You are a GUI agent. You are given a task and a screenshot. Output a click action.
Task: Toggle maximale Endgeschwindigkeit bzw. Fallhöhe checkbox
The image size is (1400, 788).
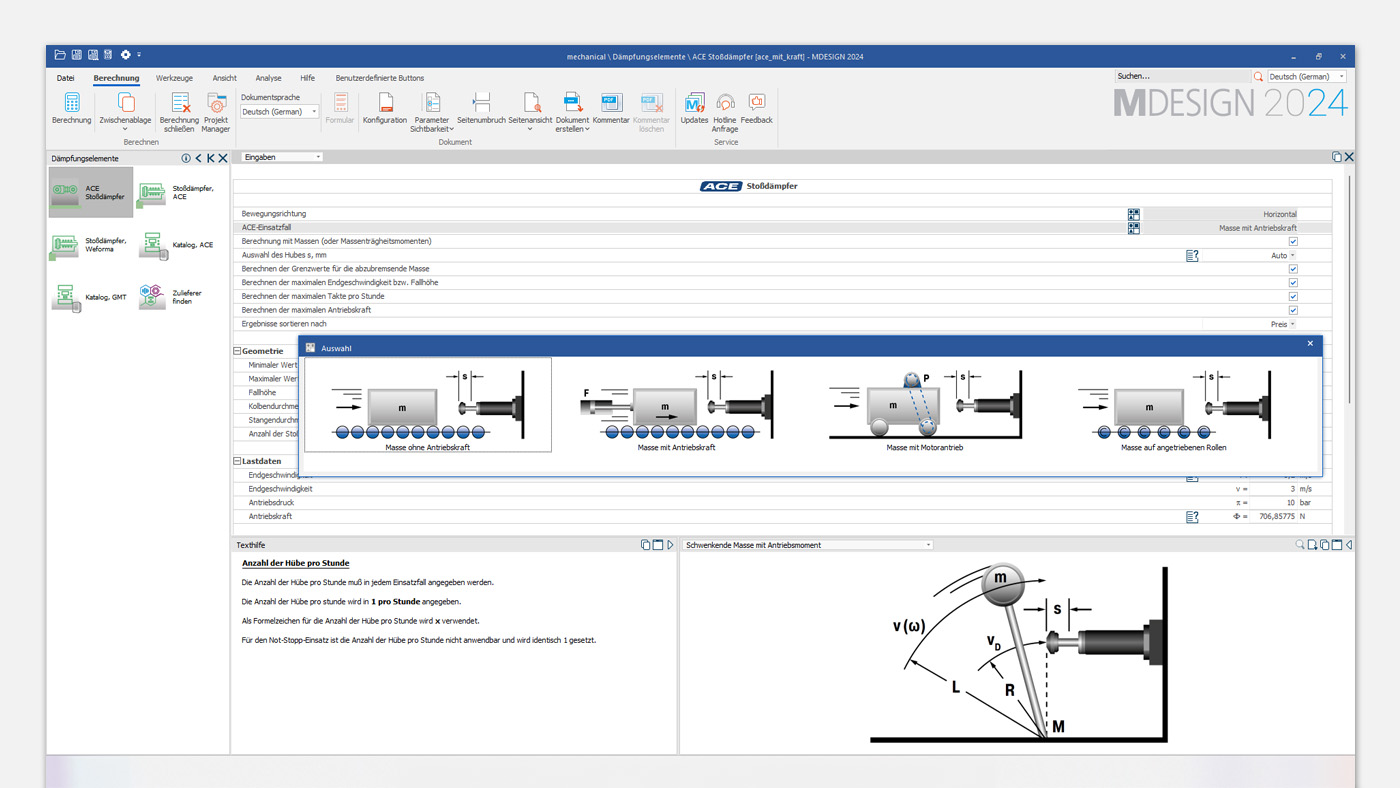(1293, 283)
